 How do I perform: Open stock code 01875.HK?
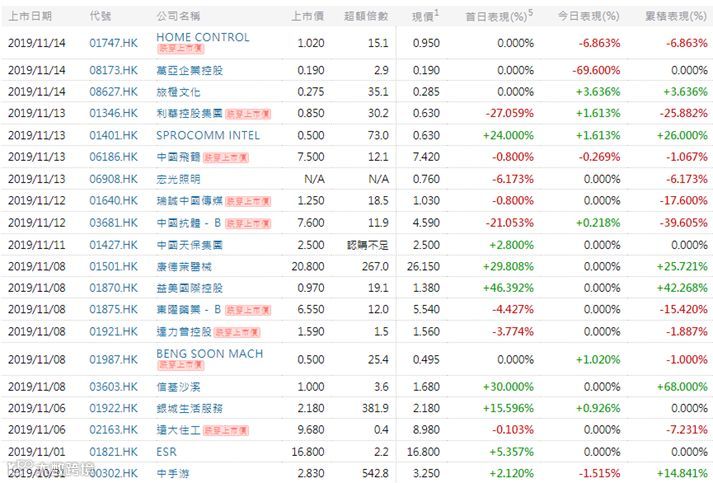(114, 310)
